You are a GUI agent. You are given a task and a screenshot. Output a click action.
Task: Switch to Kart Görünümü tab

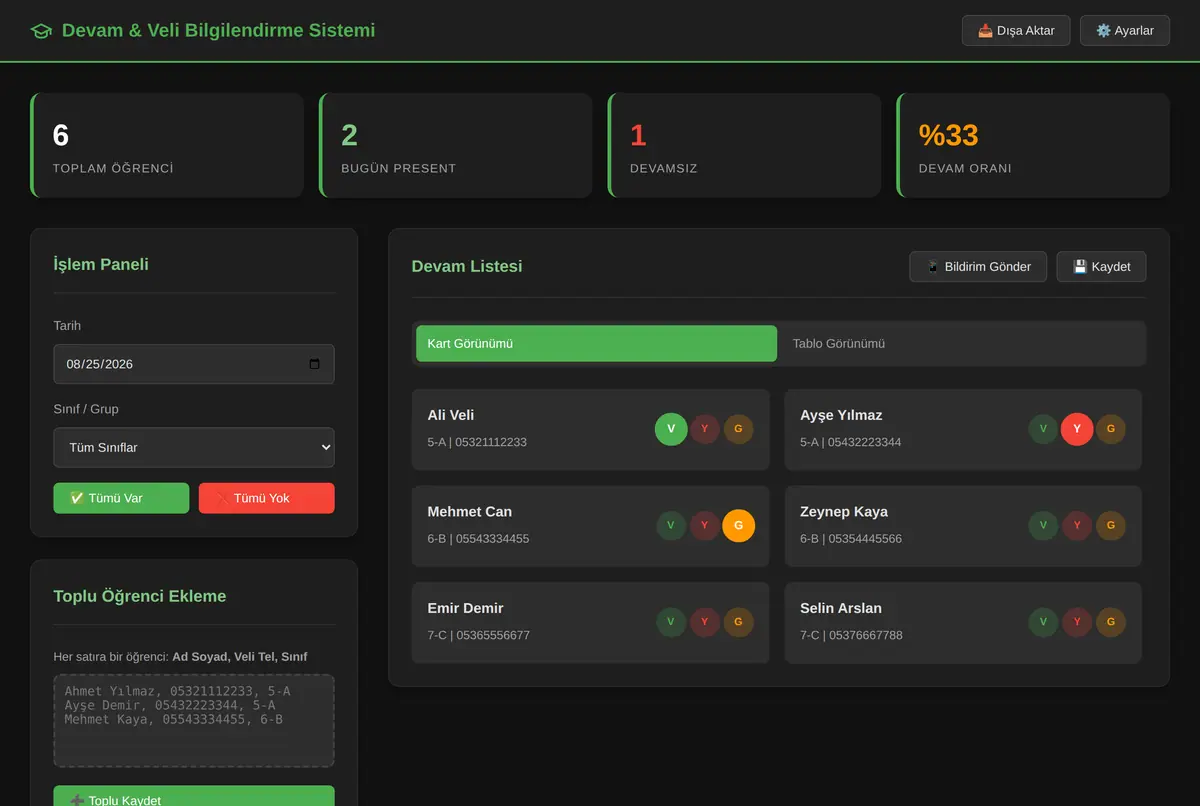596,343
